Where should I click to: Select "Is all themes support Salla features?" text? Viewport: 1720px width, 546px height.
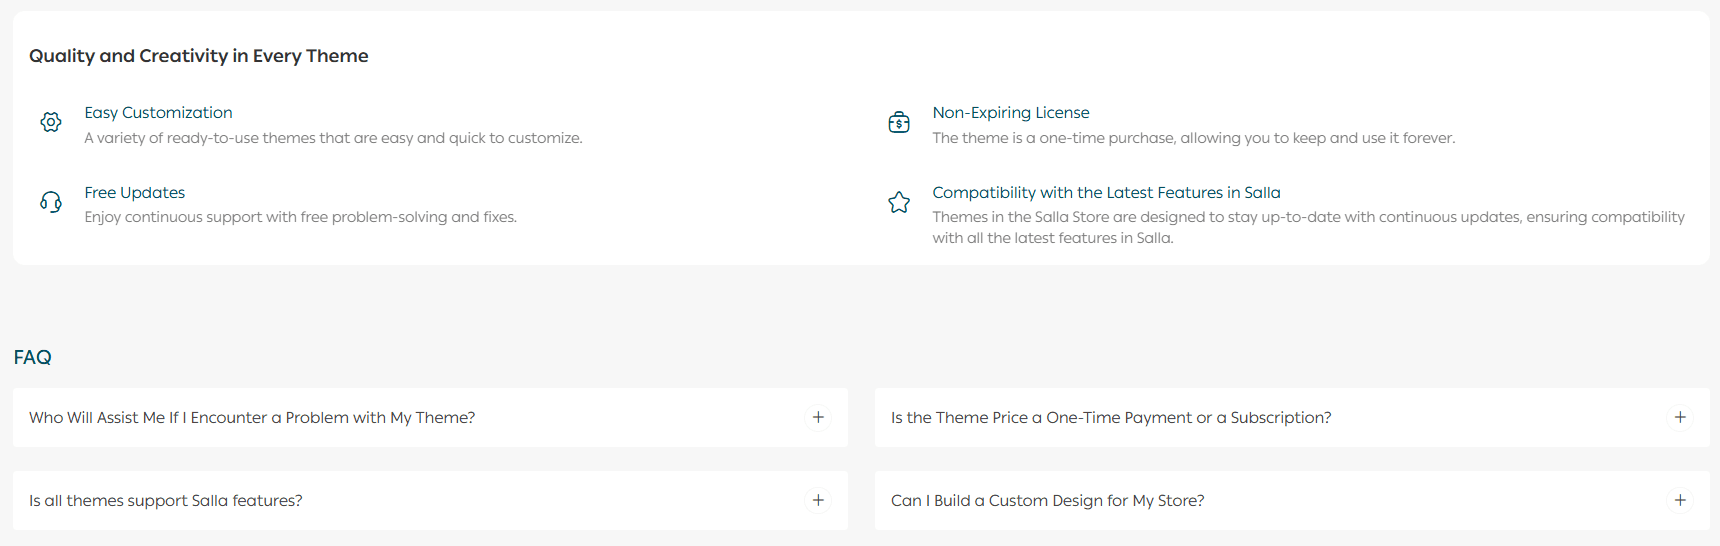(165, 501)
